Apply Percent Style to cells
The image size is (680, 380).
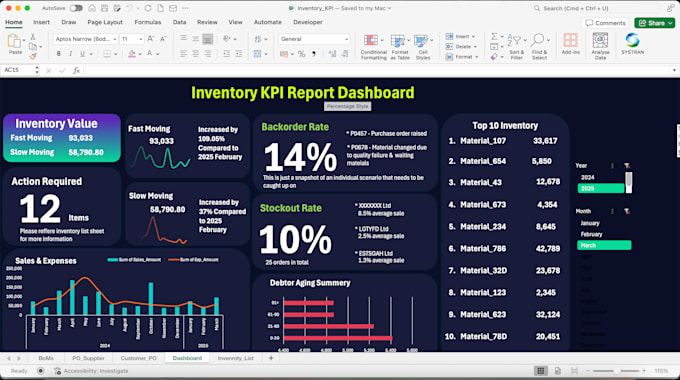coord(301,54)
